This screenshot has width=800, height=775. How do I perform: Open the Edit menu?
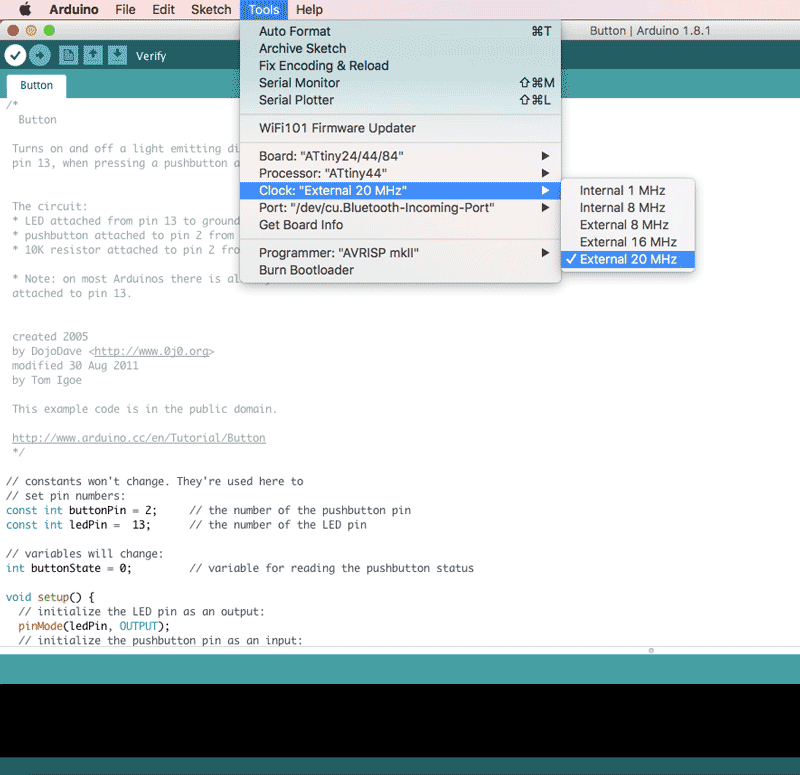coord(163,9)
